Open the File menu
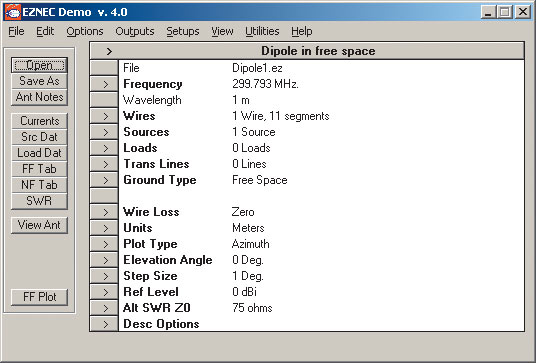The width and height of the screenshot is (536, 363). click(x=16, y=31)
